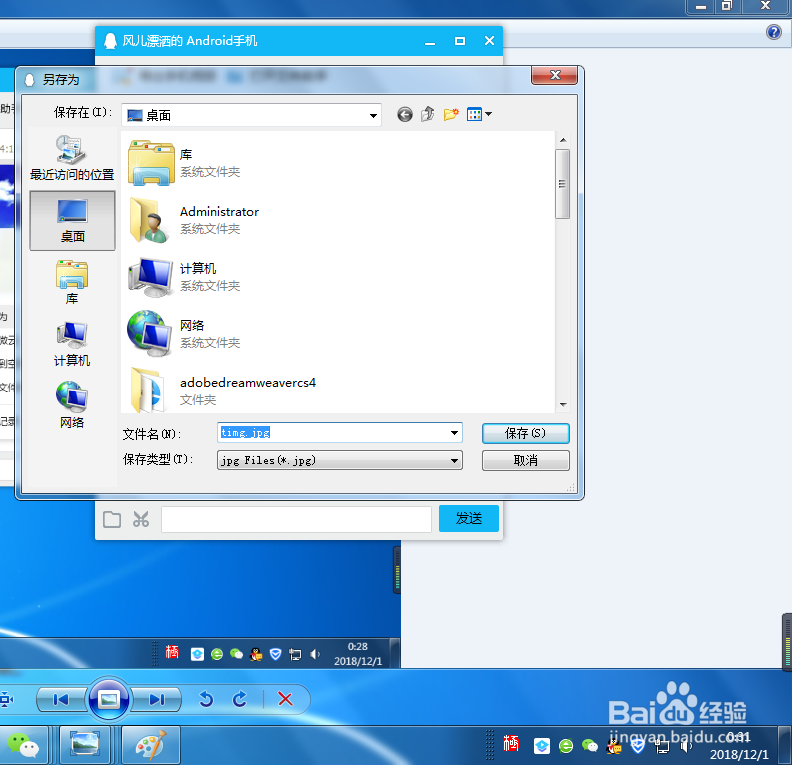Select 桌面 in the places sidebar

(x=72, y=221)
